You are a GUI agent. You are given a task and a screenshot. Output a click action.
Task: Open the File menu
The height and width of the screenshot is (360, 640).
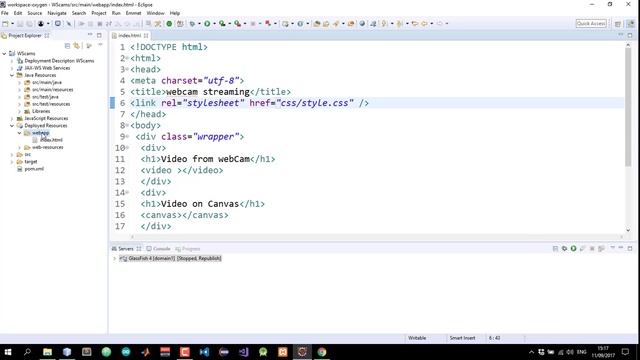click(x=5, y=13)
